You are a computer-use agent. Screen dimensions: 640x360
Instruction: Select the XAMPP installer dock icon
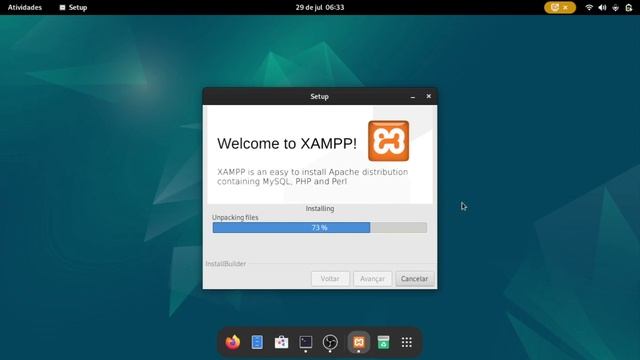tap(359, 342)
